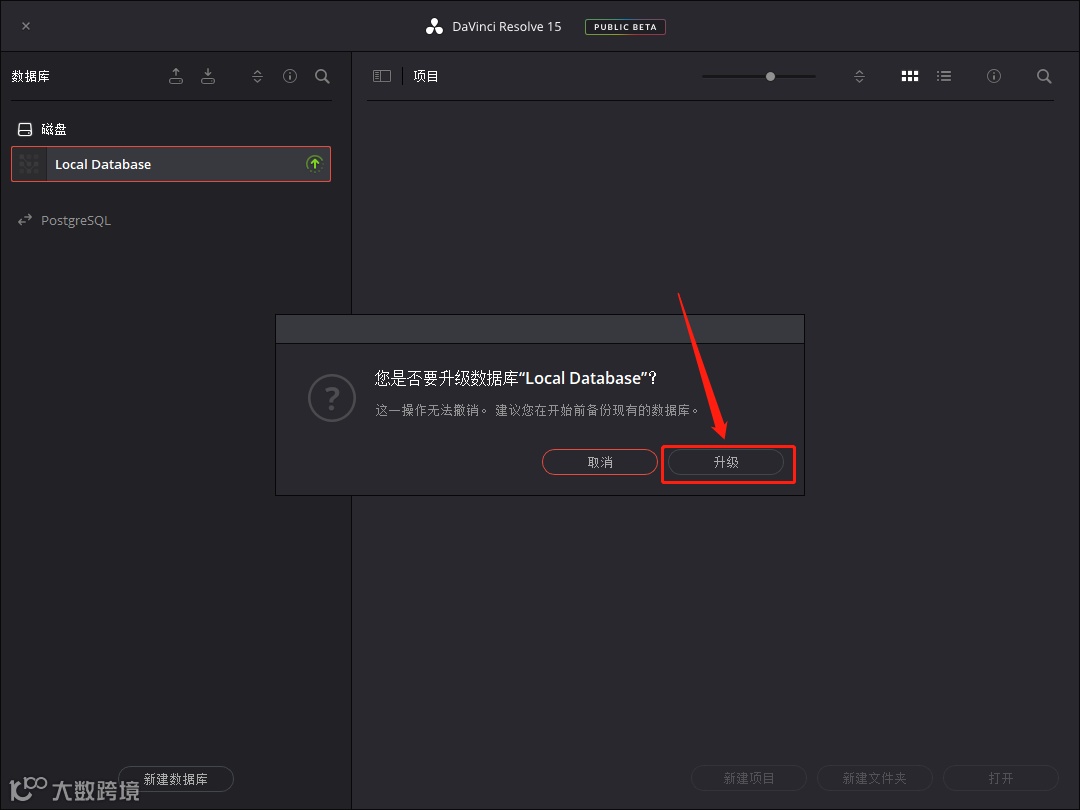Click the PUBLIC BETA badge
The image size is (1080, 810).
click(x=625, y=27)
